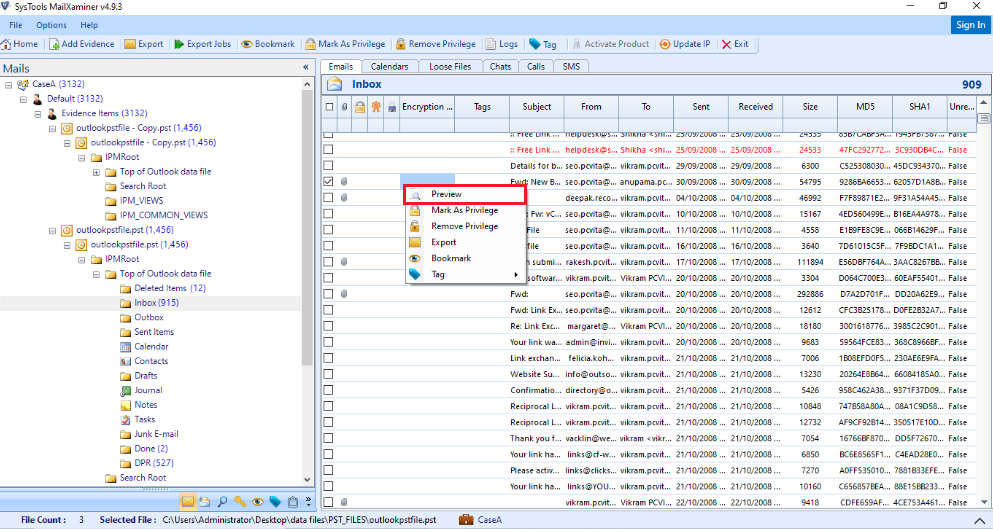Open the File menu
Viewport: 993px width, 529px height.
[x=16, y=25]
